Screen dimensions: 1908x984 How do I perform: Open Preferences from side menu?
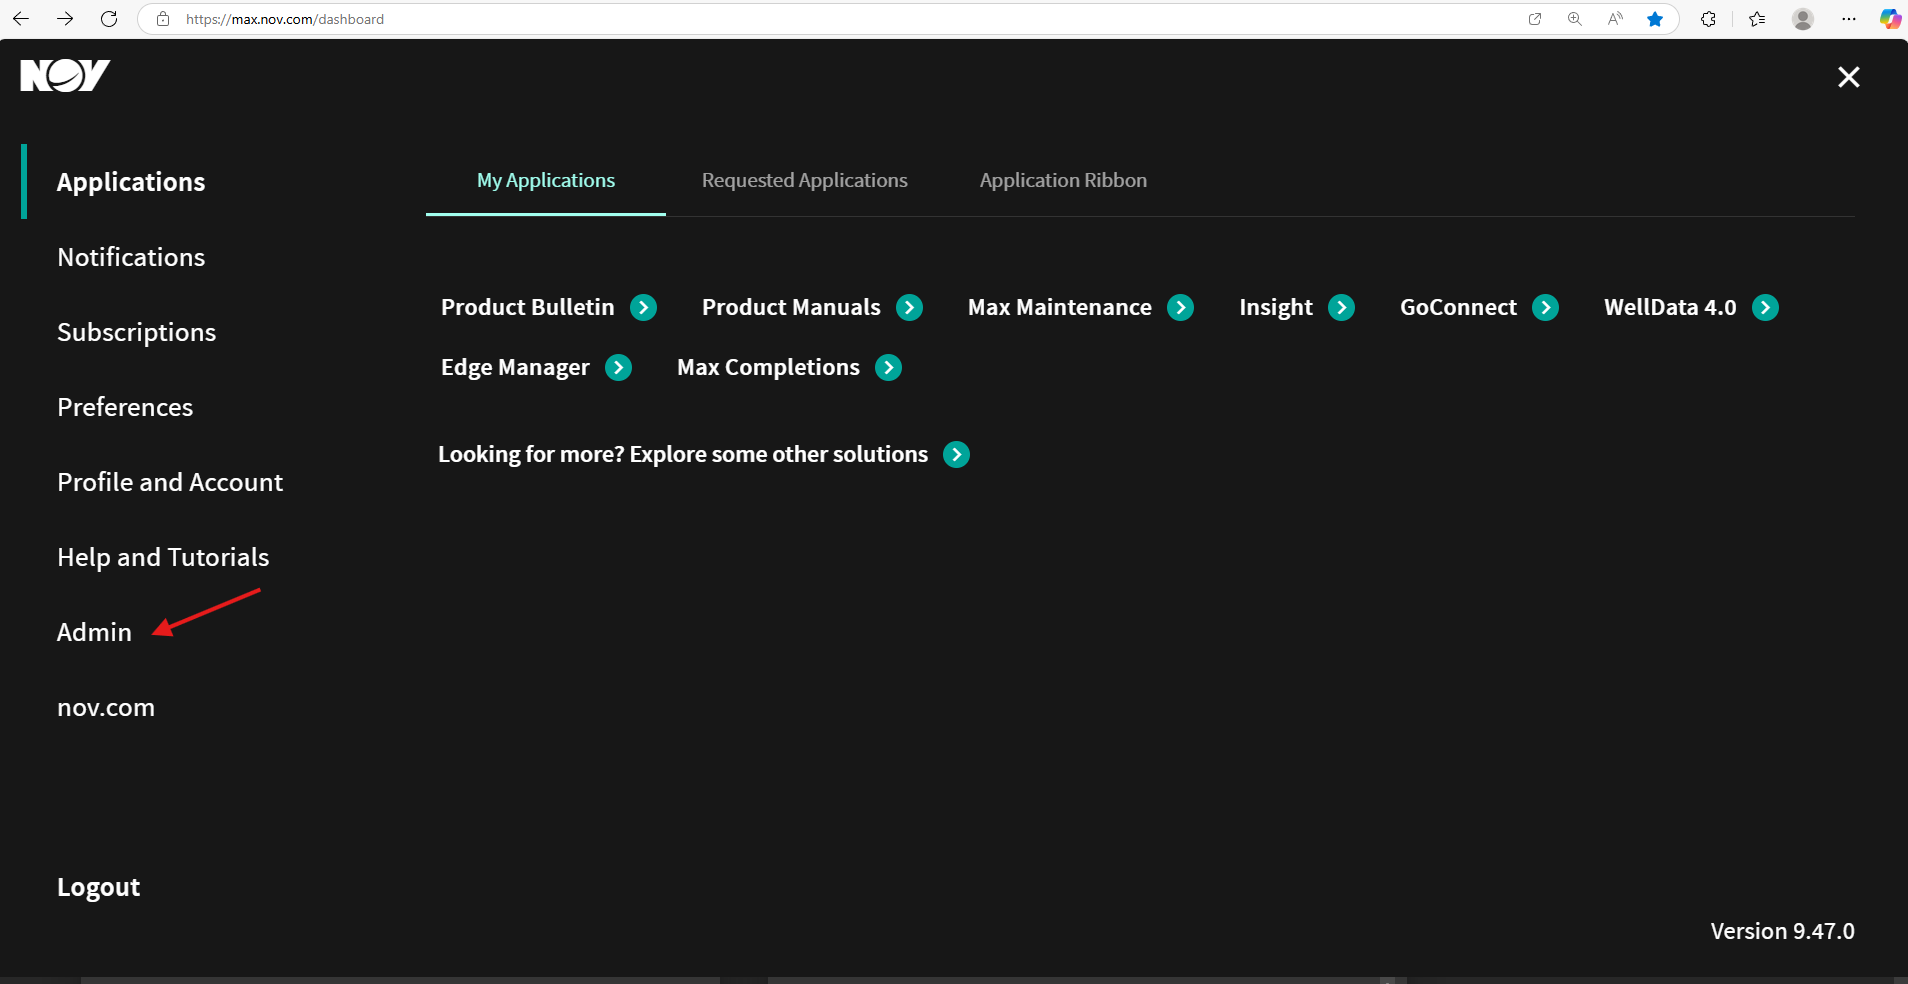[125, 407]
